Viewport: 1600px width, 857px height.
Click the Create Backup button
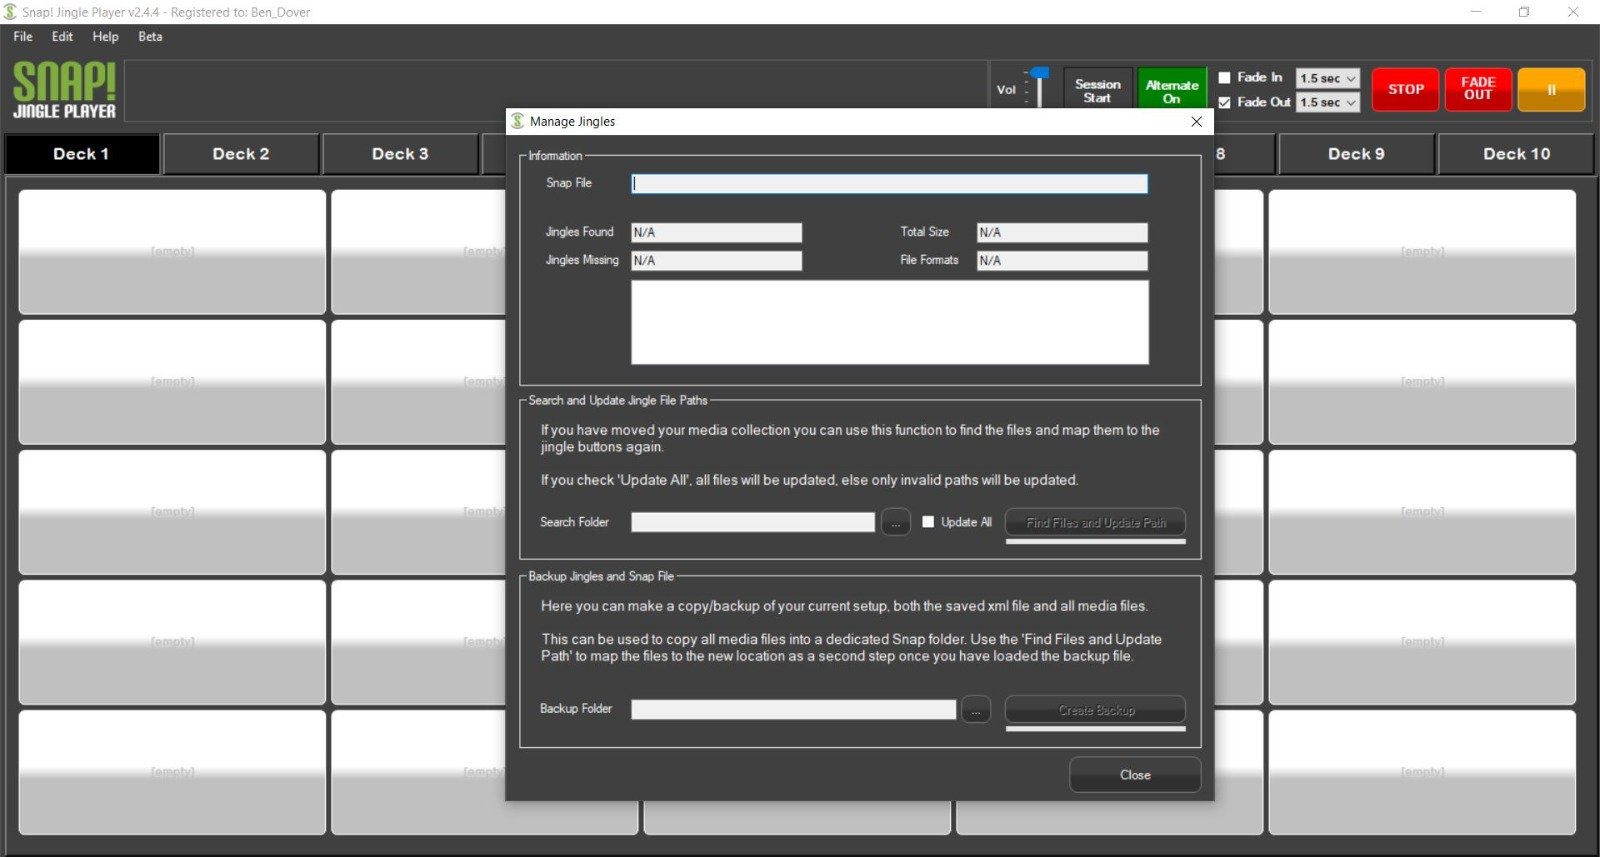[1095, 709]
